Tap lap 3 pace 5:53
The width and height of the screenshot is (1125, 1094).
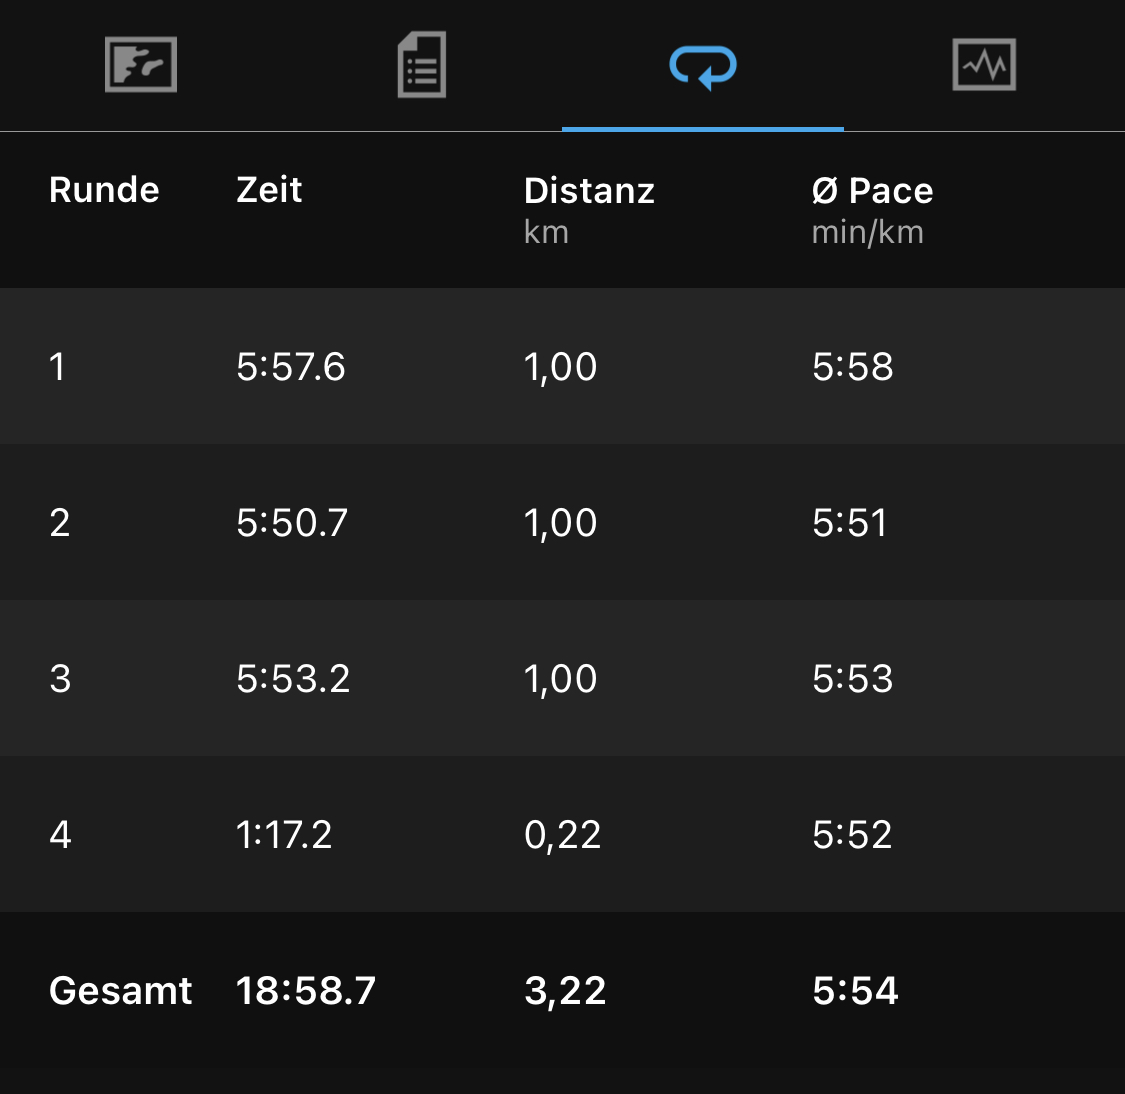[x=852, y=679]
